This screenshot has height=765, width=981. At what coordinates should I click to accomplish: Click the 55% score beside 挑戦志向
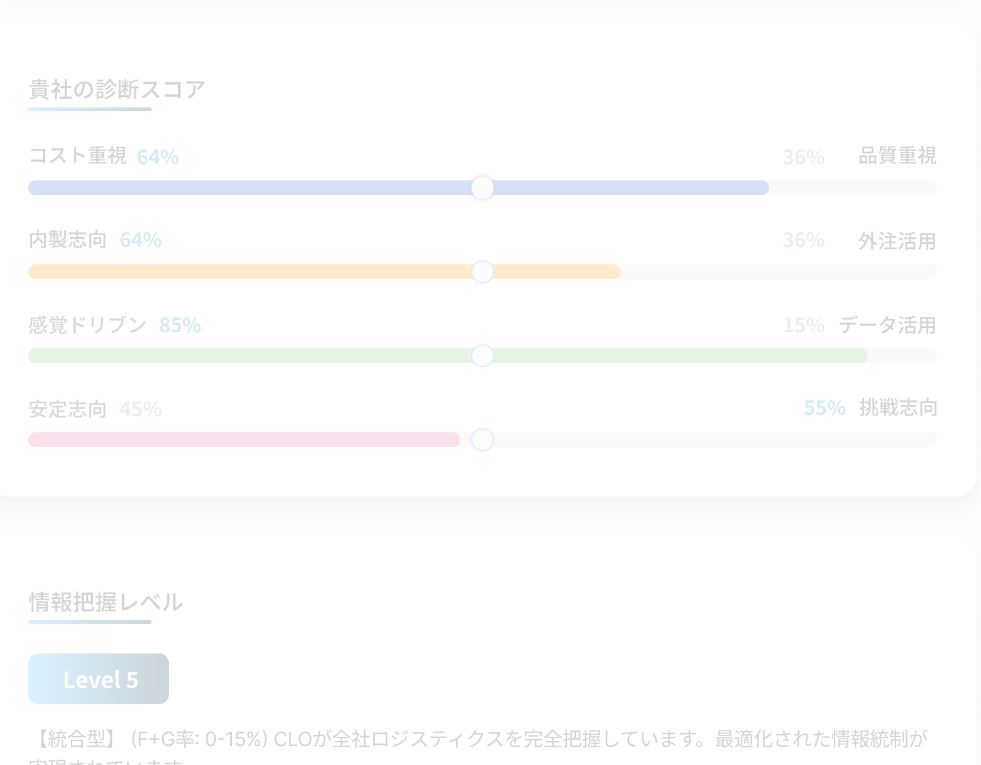[x=824, y=407]
